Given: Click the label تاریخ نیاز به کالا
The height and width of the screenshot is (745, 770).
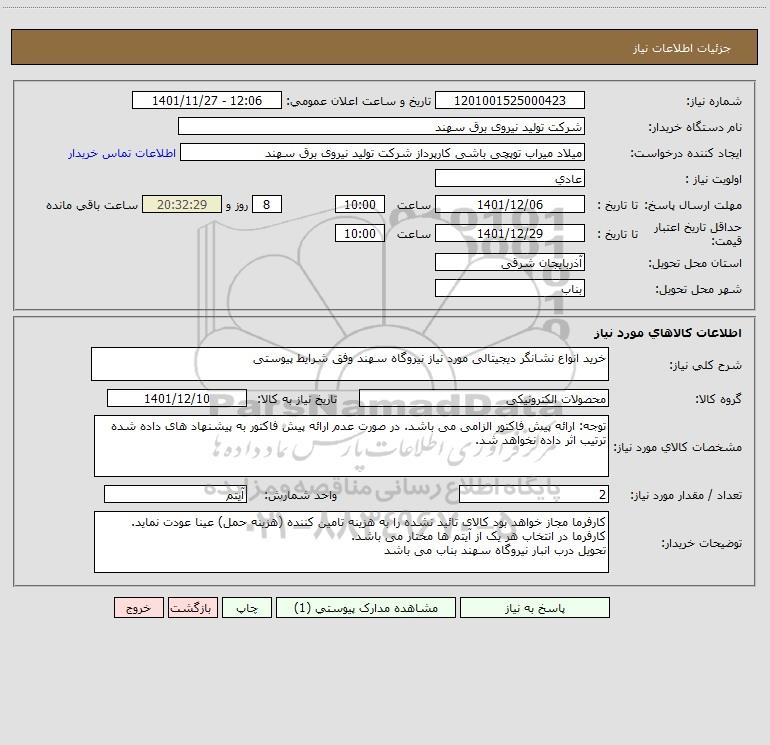Looking at the screenshot, I should 298,399.
